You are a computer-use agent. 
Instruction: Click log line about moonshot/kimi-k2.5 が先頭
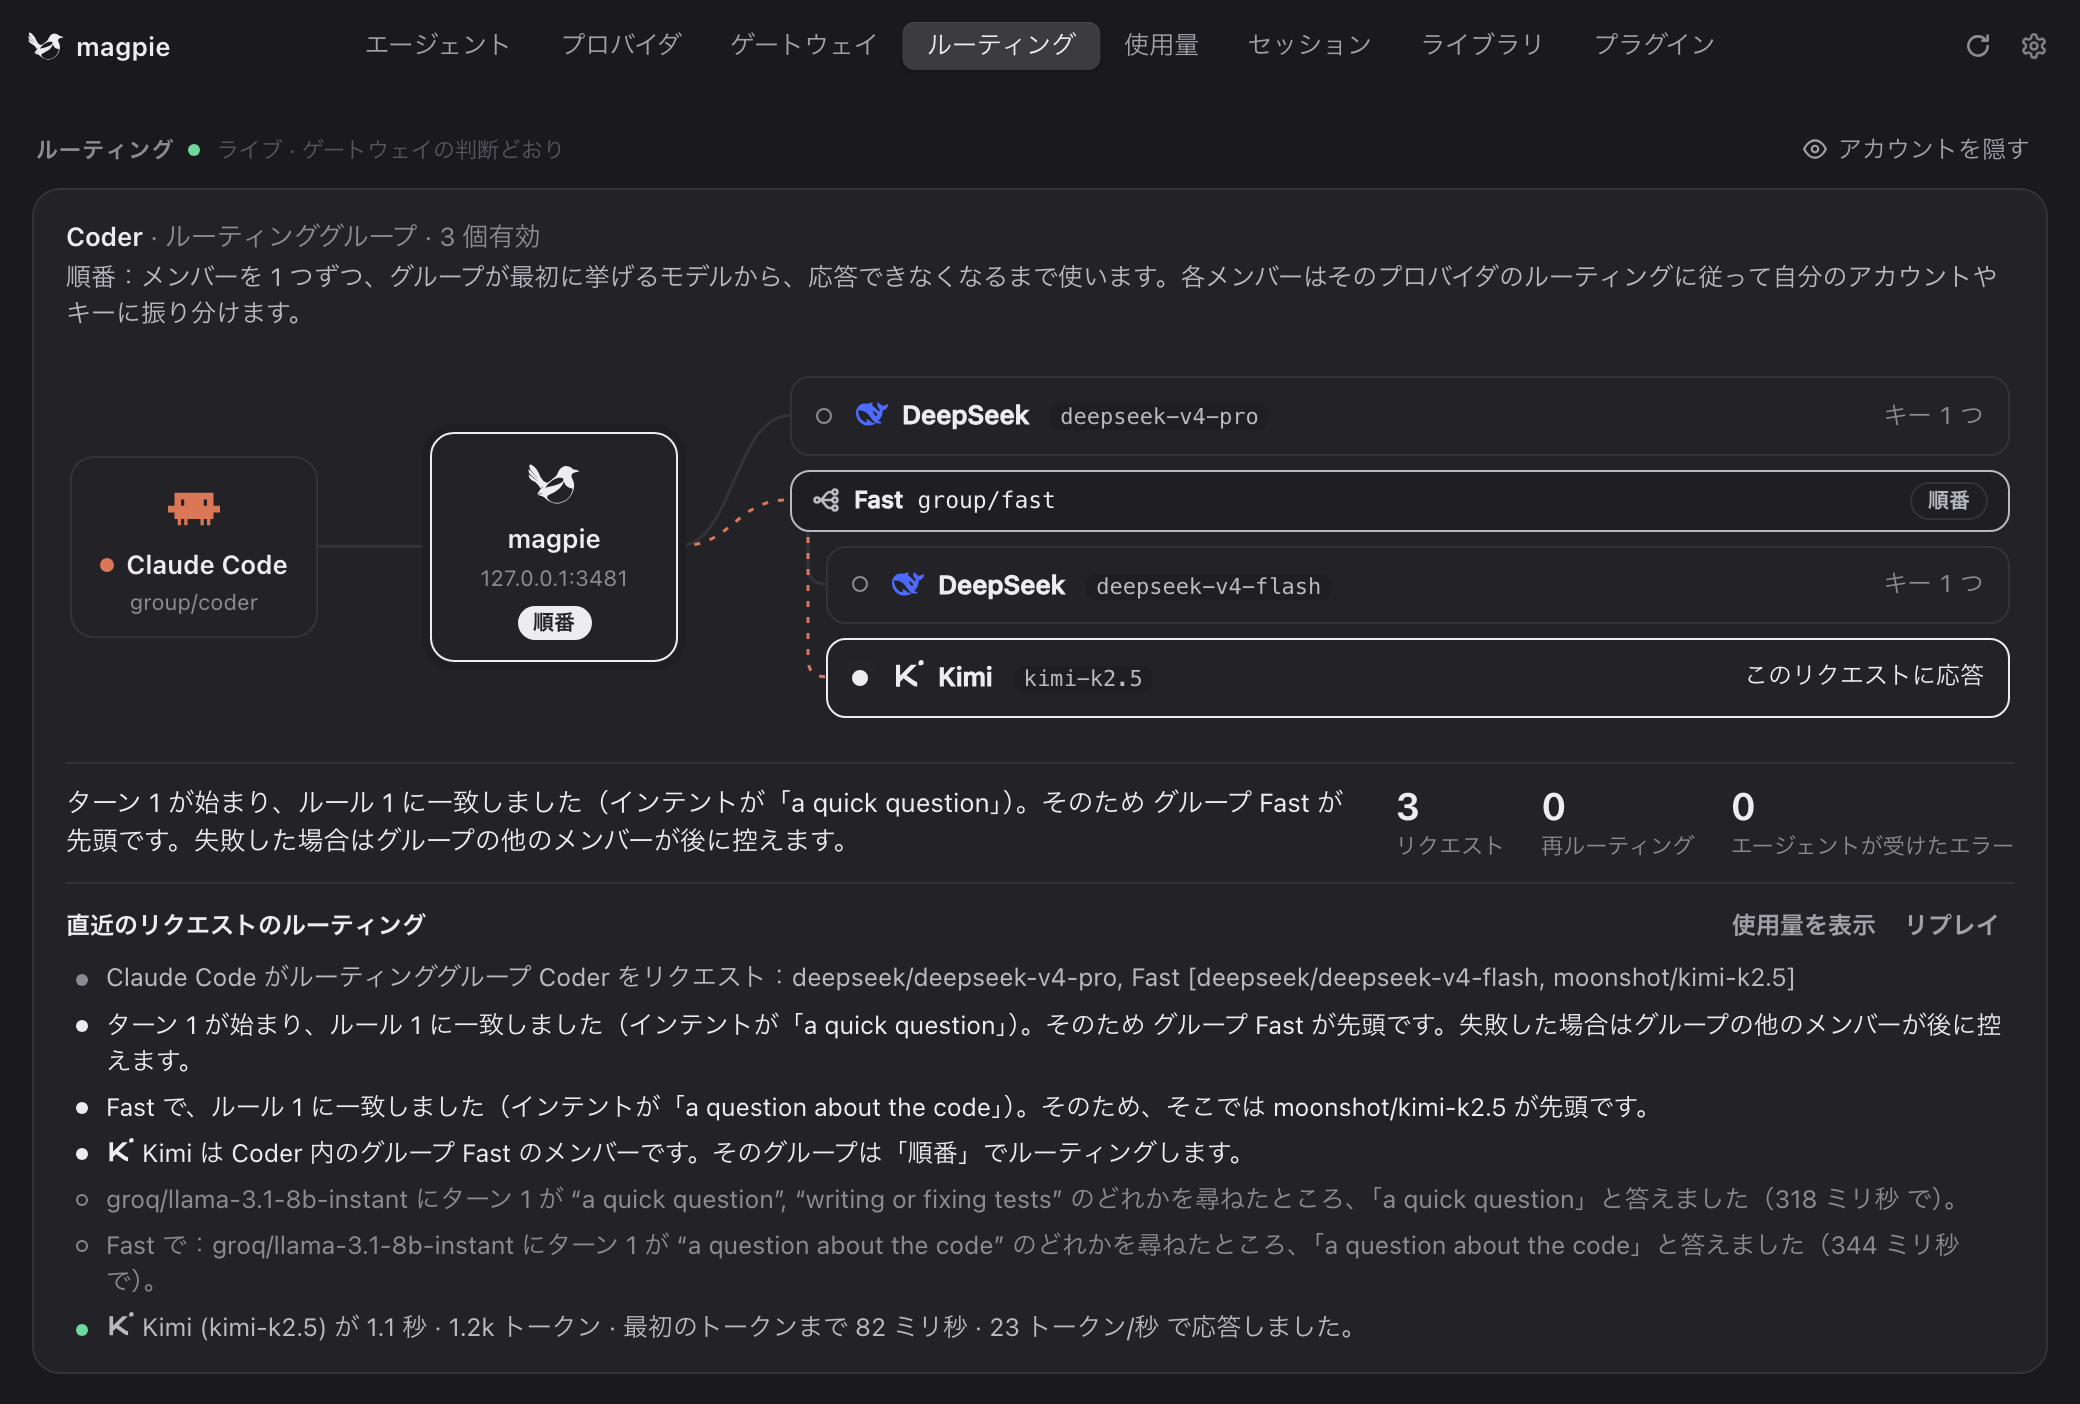point(882,1107)
